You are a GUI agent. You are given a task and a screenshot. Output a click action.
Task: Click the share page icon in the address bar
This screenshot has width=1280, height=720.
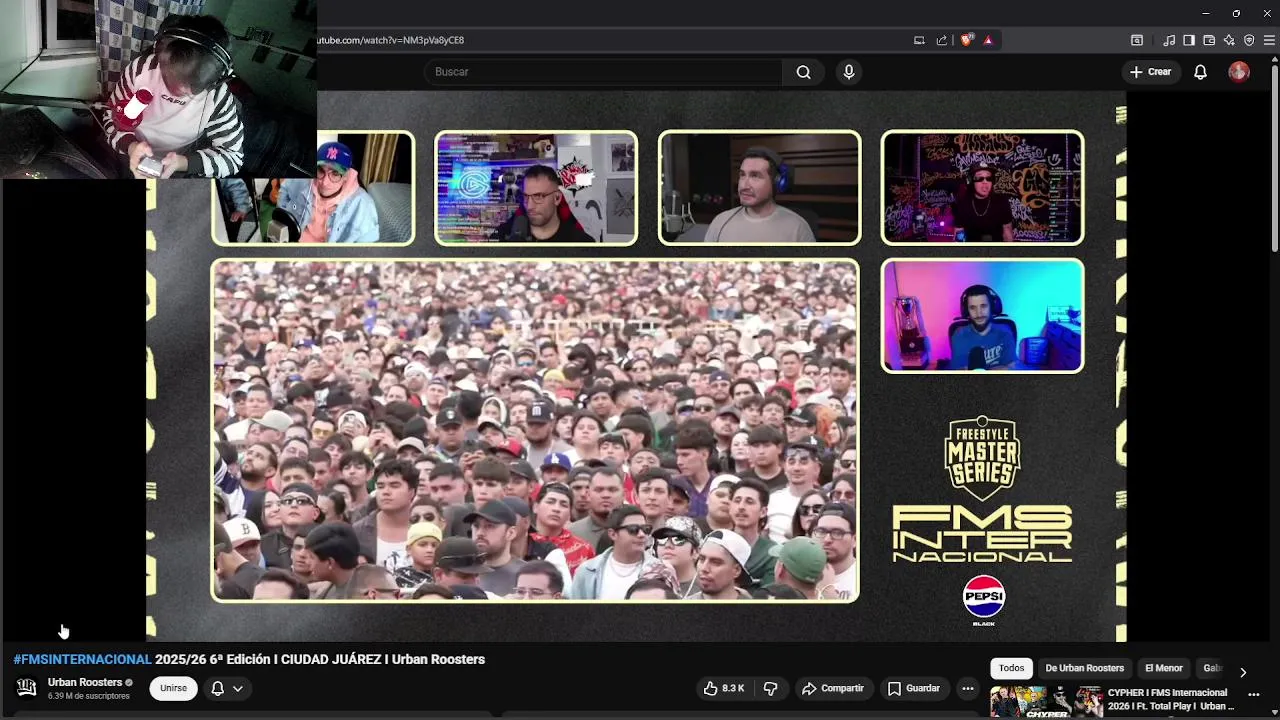pyautogui.click(x=941, y=40)
